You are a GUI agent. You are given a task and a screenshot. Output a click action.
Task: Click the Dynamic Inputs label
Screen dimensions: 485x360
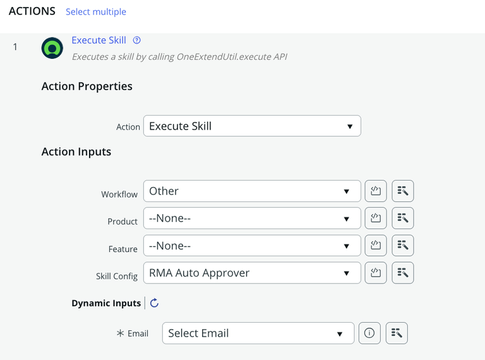[x=106, y=303]
